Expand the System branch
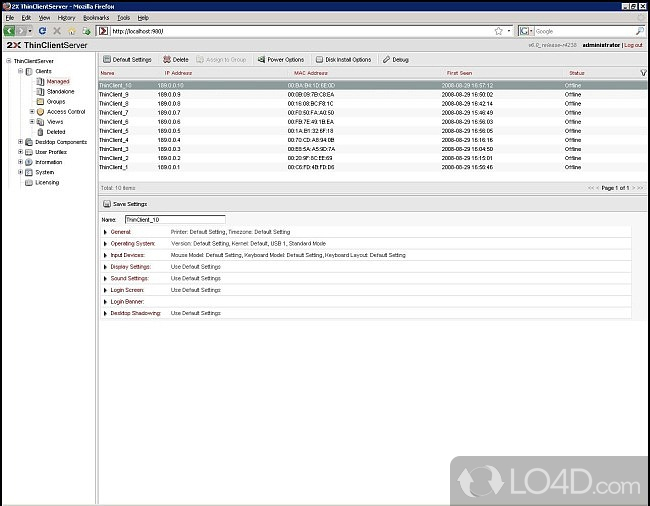The width and height of the screenshot is (650, 506). pos(20,172)
